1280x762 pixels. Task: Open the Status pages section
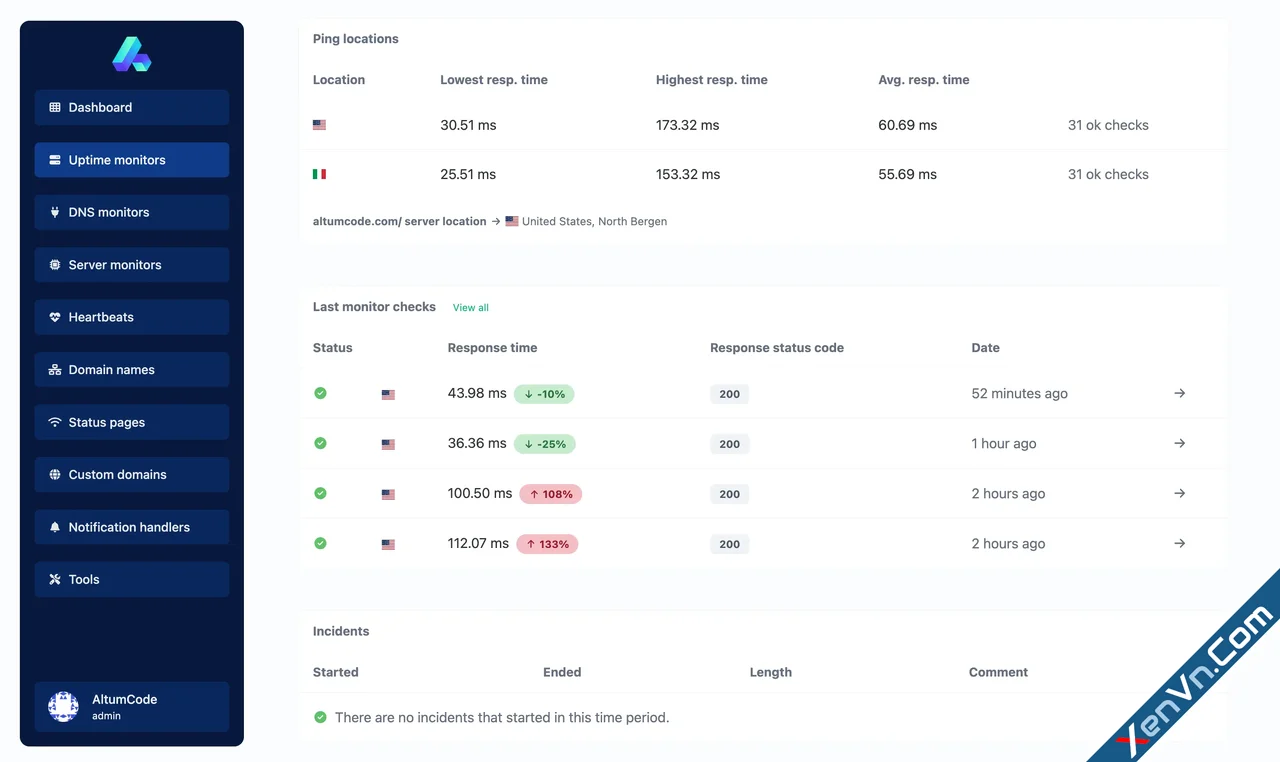click(131, 422)
